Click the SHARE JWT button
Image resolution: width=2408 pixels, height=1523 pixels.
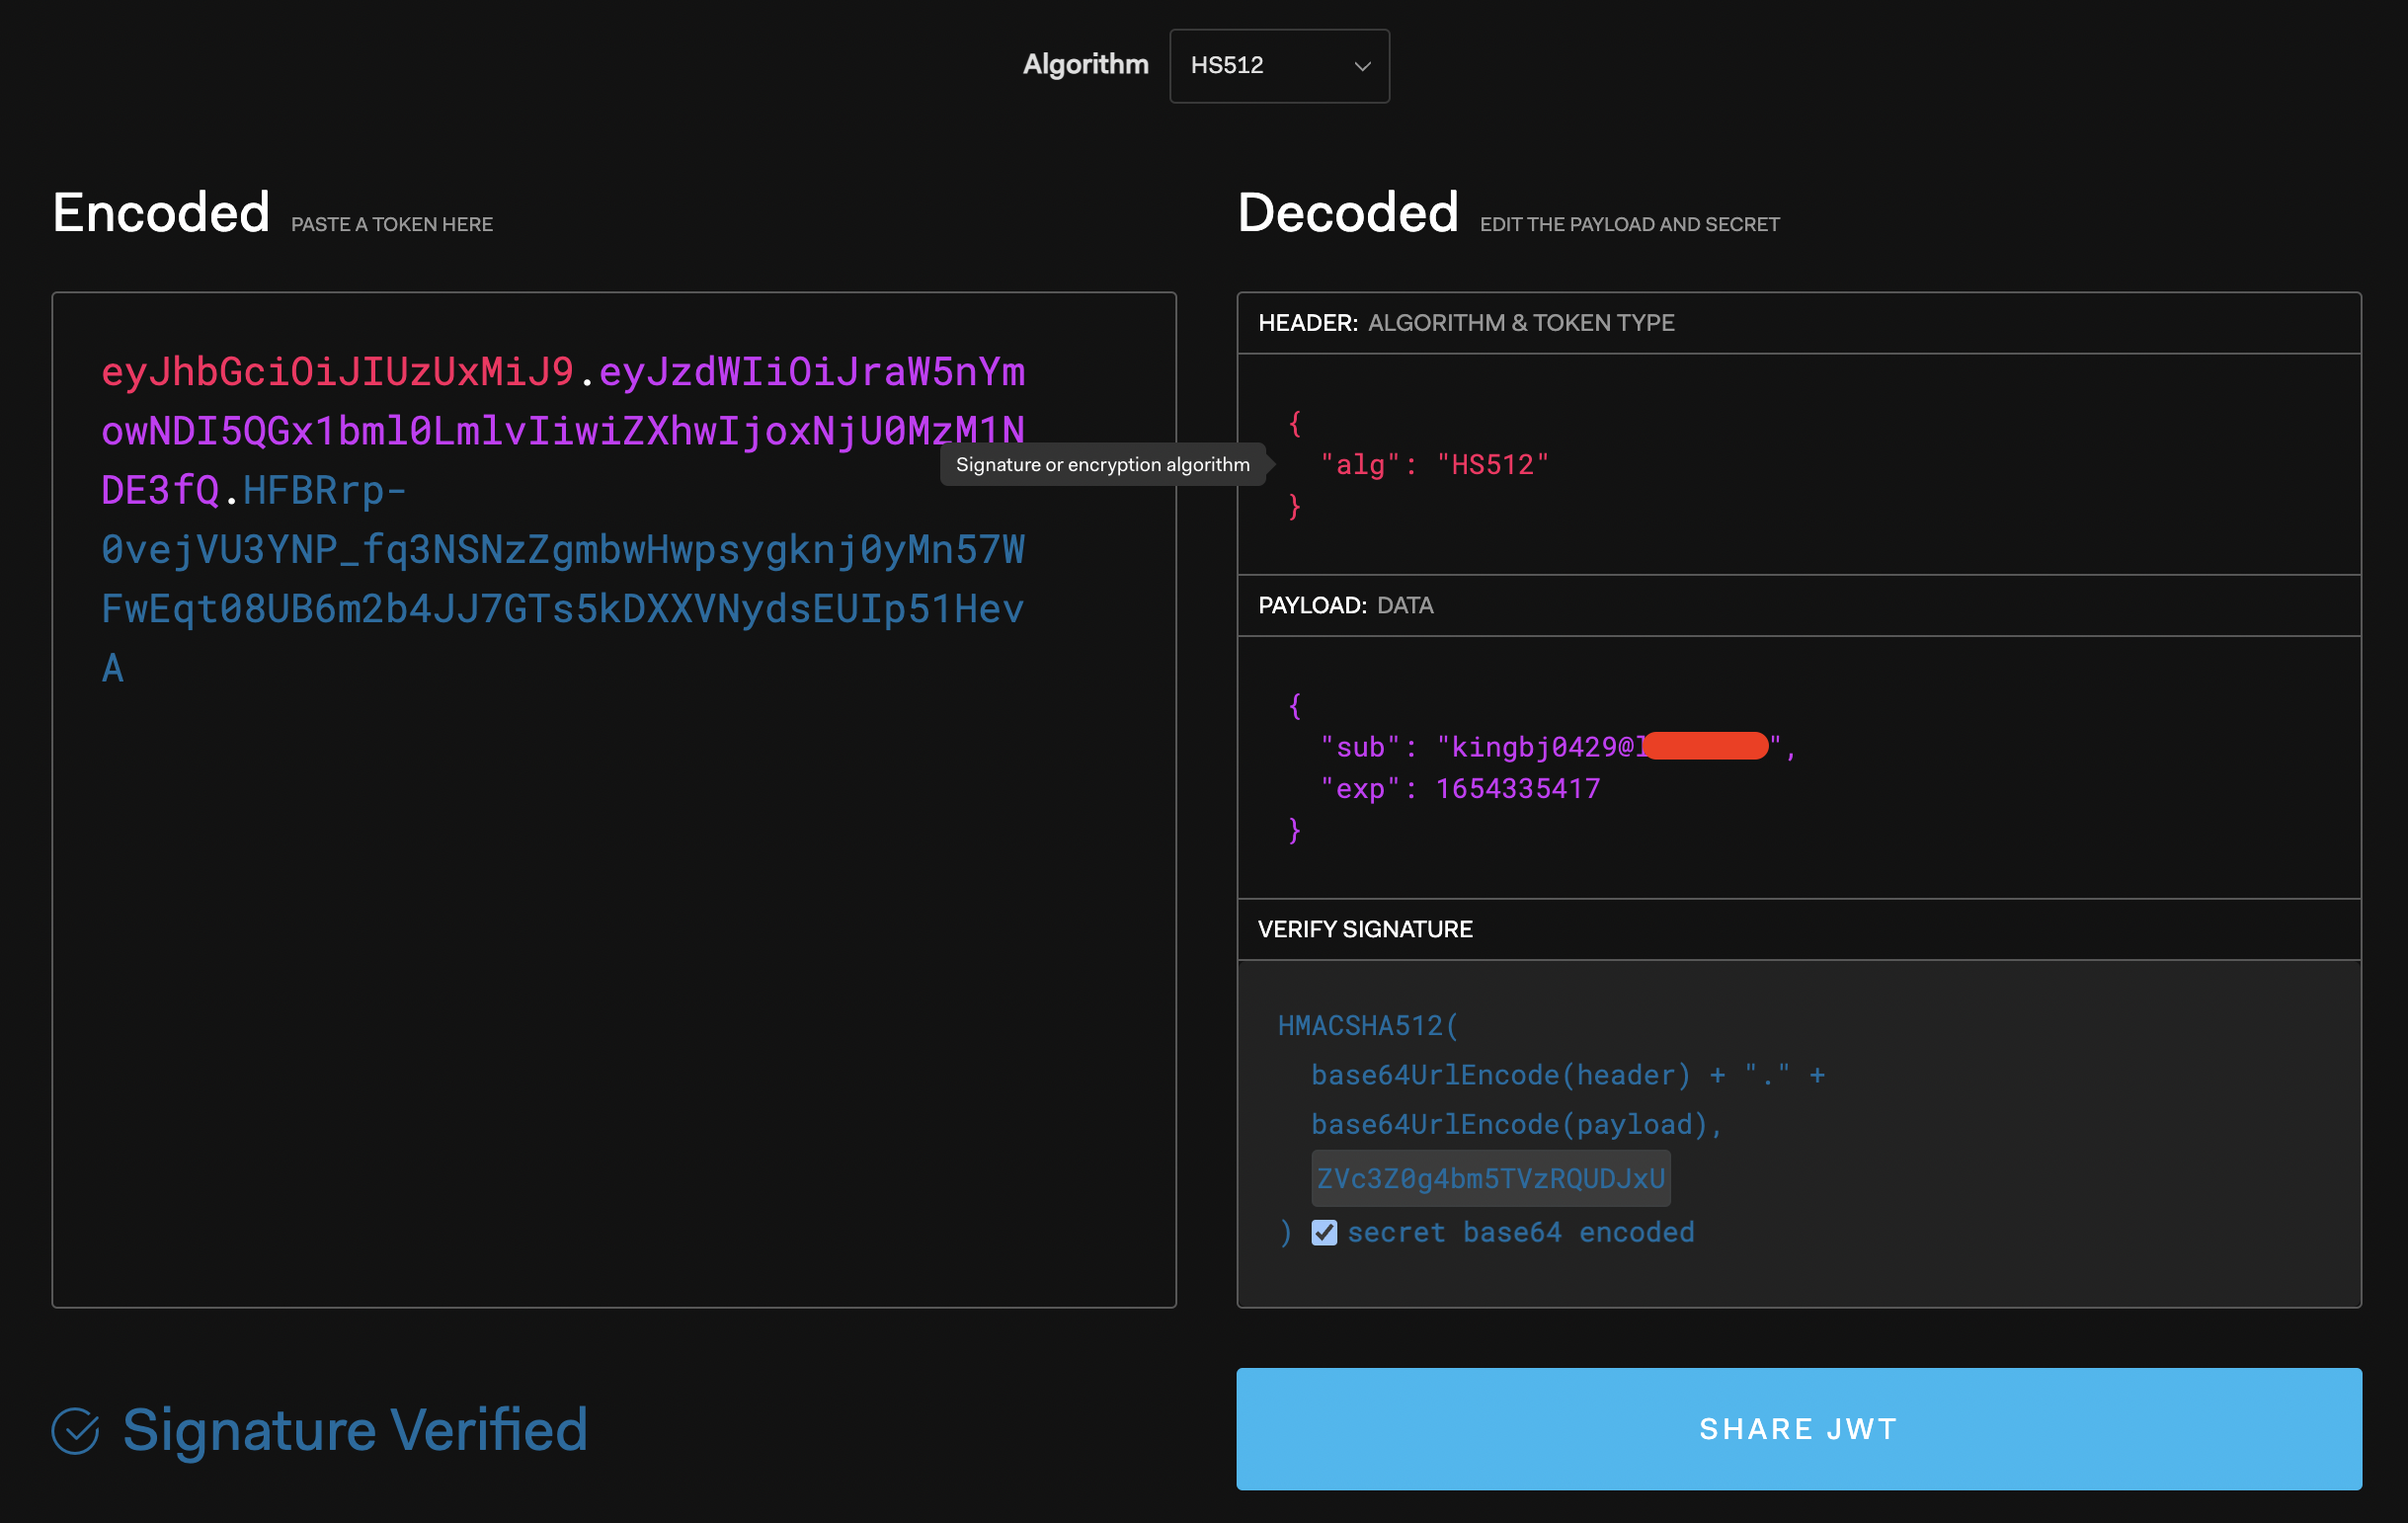(1798, 1428)
